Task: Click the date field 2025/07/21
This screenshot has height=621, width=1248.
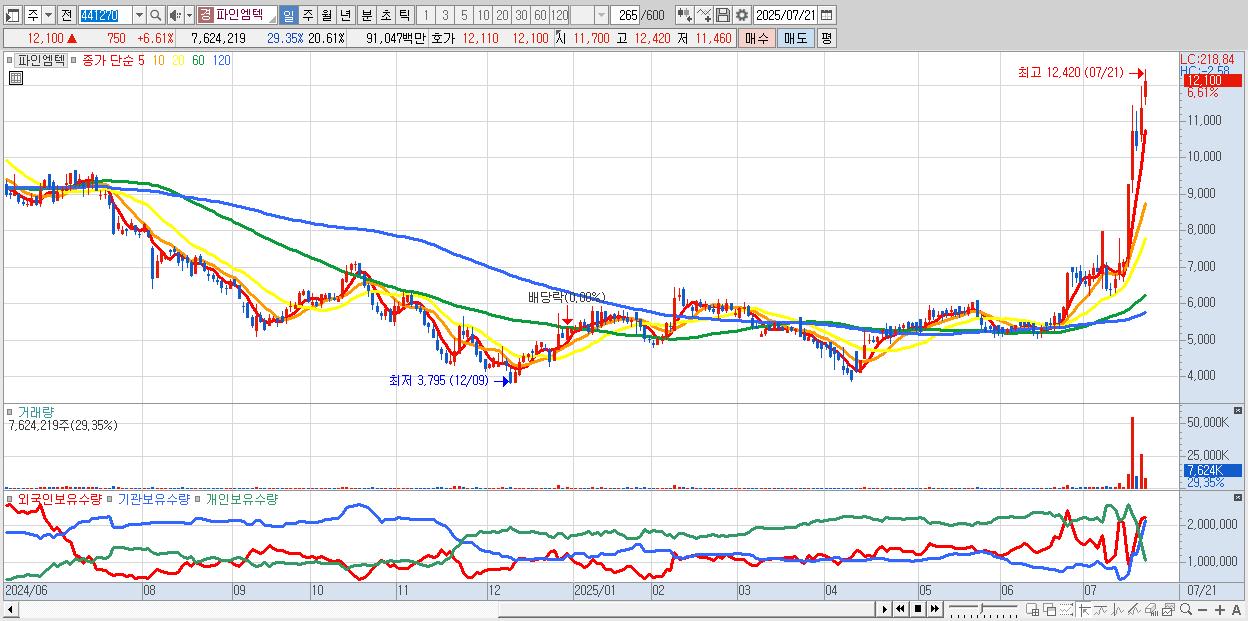Action: tap(784, 15)
